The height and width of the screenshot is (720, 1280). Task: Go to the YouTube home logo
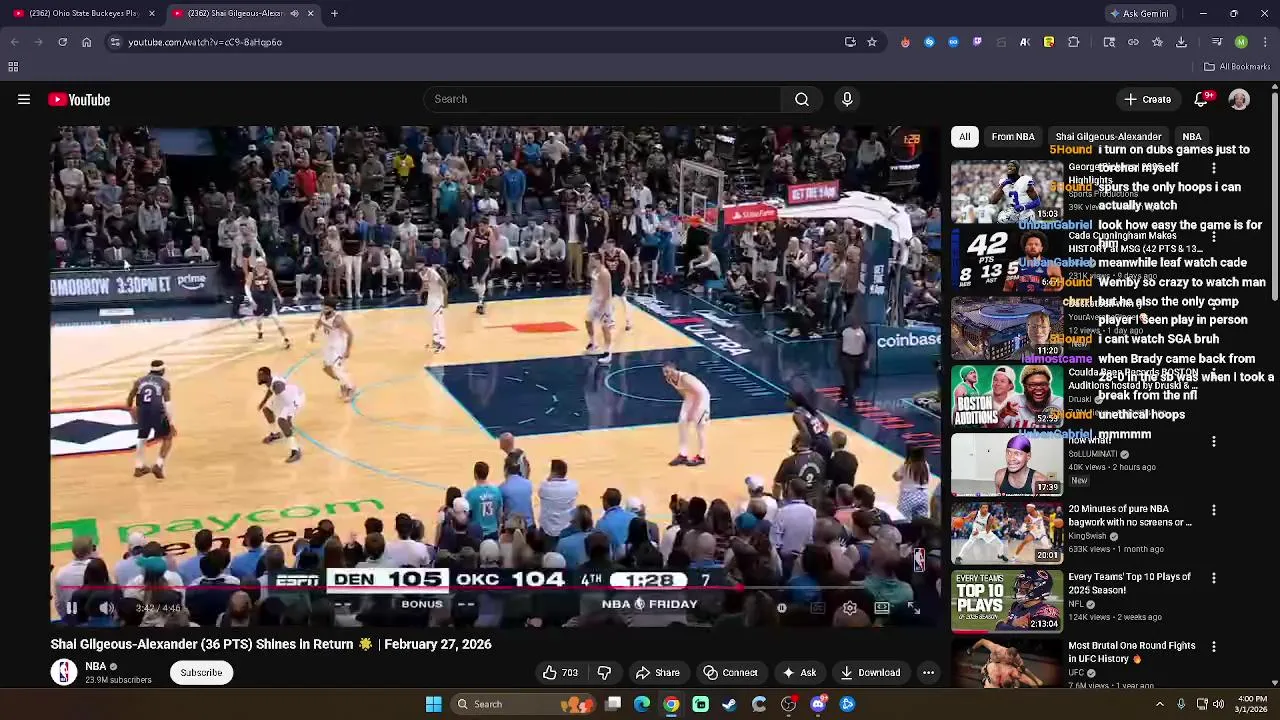[79, 100]
